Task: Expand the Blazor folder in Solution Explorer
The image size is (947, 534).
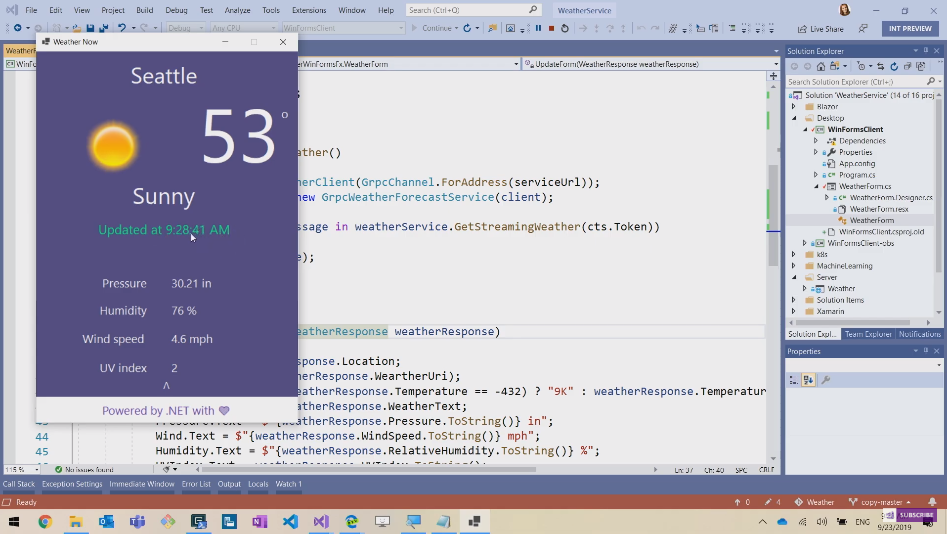Action: pos(794,106)
